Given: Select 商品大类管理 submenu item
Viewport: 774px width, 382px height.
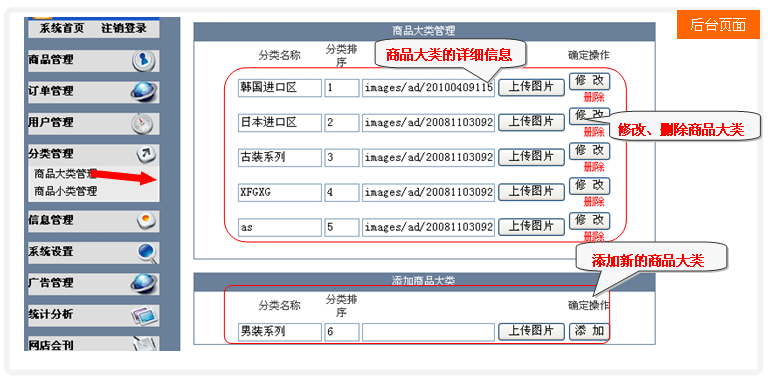Looking at the screenshot, I should tap(65, 174).
